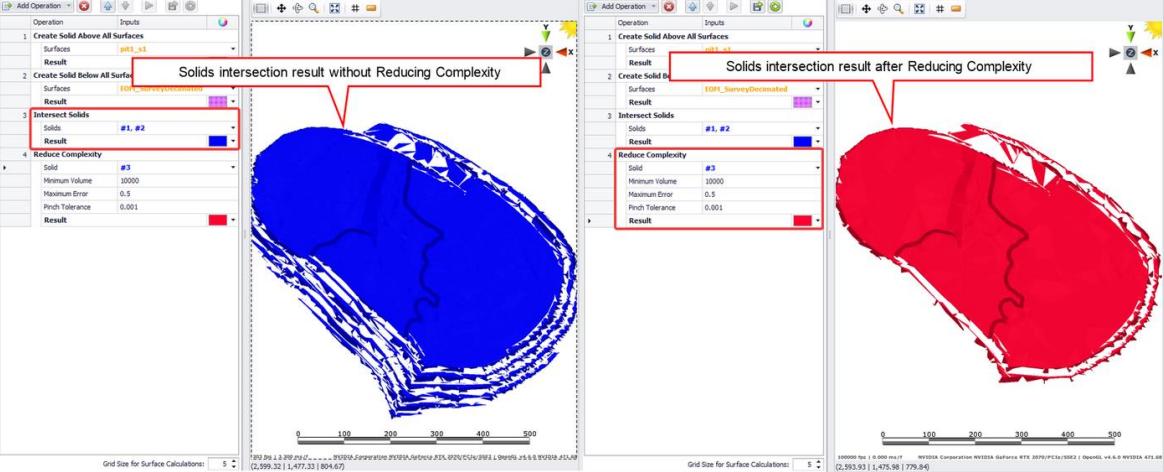This screenshot has height=472, width=1164.
Task: Toggle the selection box mode in left viewport
Action: click(262, 7)
